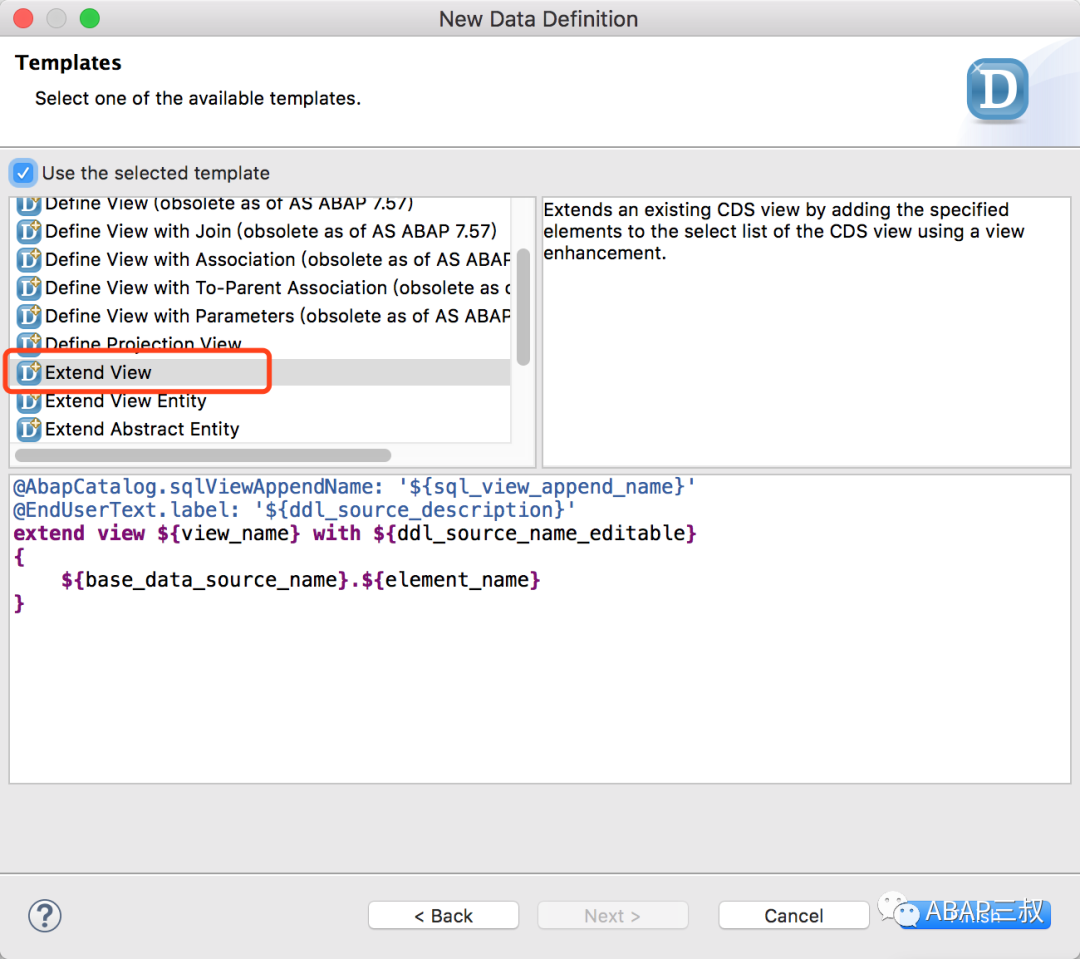Click the Extend View Entity row icon
The image size is (1080, 959).
pyautogui.click(x=29, y=400)
